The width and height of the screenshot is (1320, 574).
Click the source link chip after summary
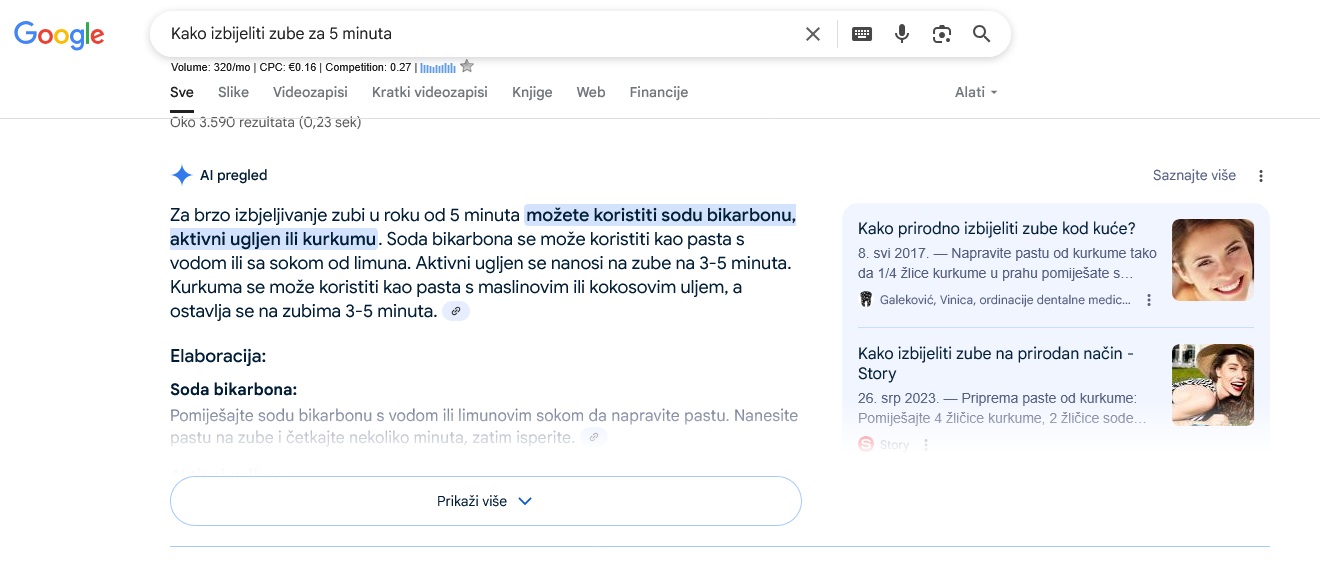pos(455,312)
